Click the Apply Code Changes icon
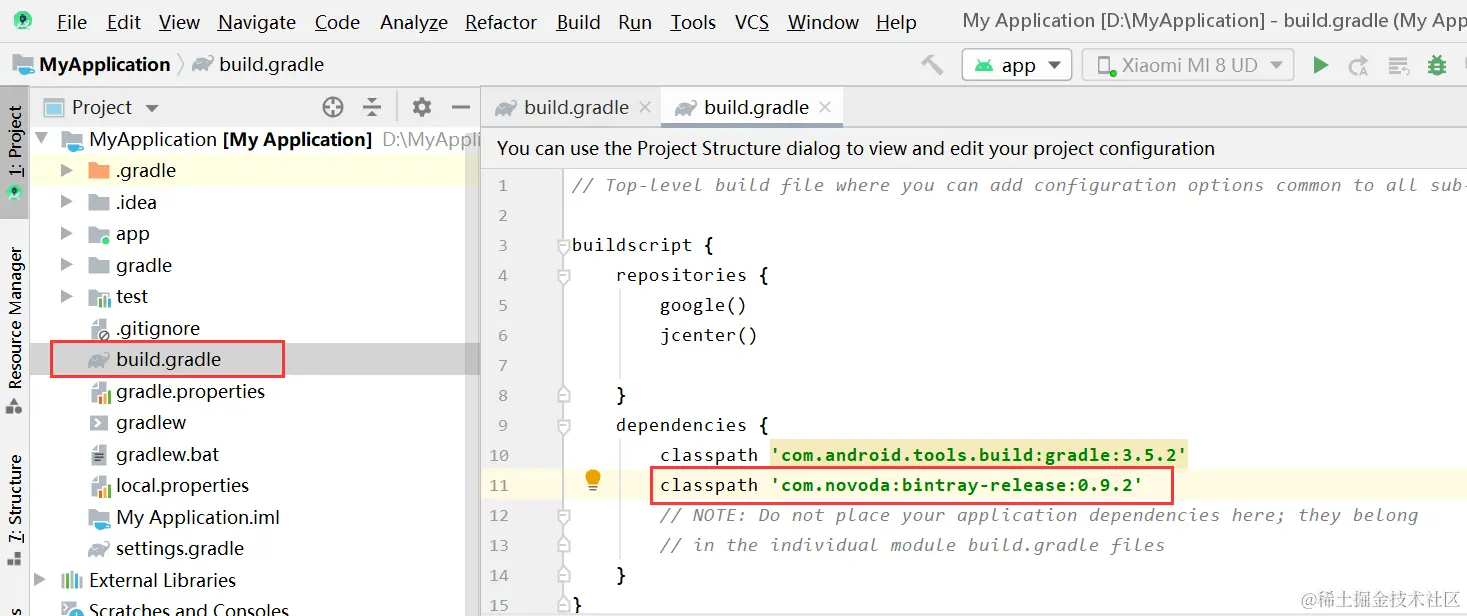 [1398, 66]
